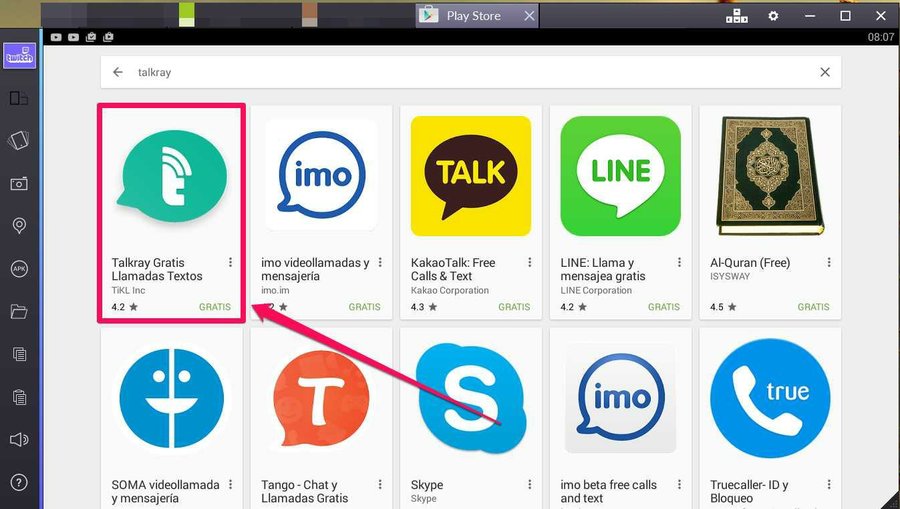Screen dimensions: 900x509
Task: Click the 'Truecaller- ID y Bloqueo' title
Action: coord(749,491)
